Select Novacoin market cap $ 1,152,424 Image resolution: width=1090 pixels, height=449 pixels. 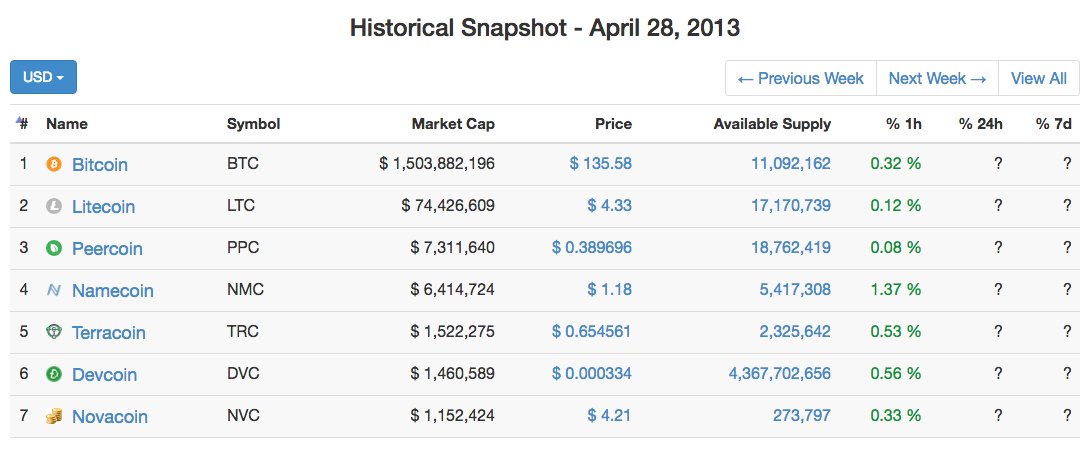click(x=453, y=416)
